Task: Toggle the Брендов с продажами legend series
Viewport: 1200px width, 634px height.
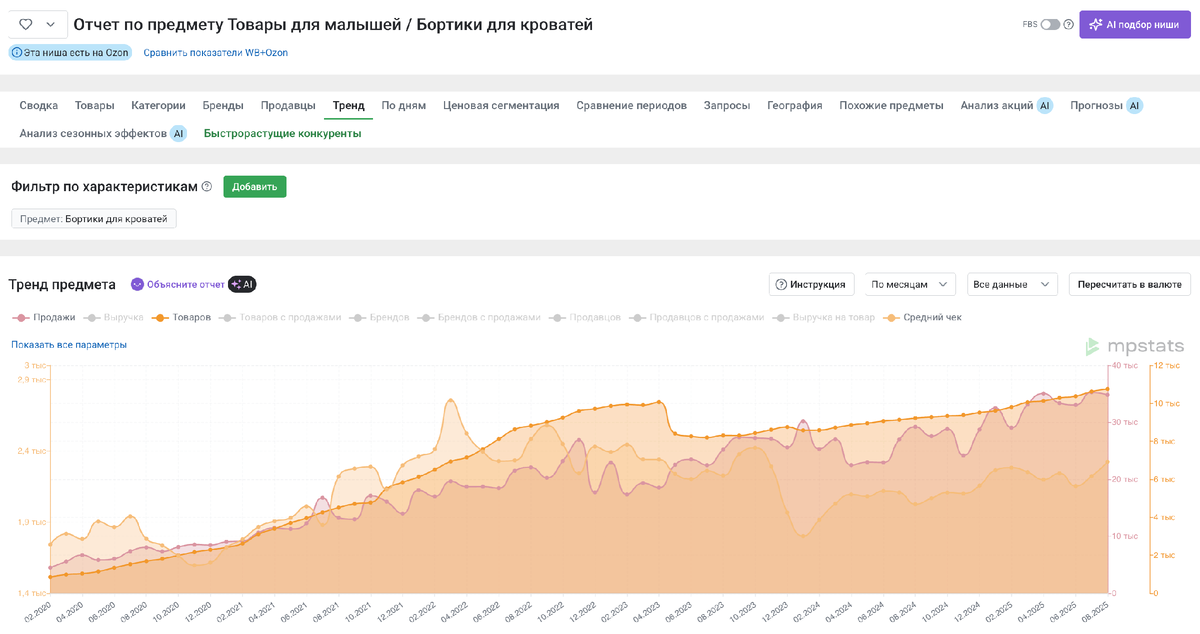Action: click(x=478, y=317)
